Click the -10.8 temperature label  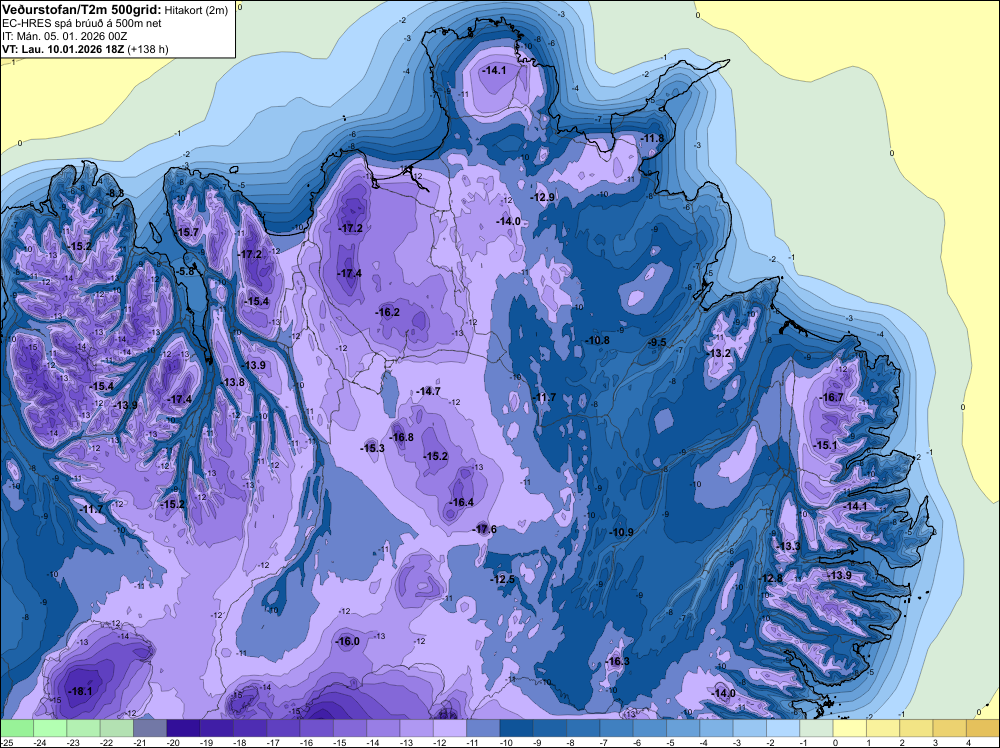click(x=598, y=341)
